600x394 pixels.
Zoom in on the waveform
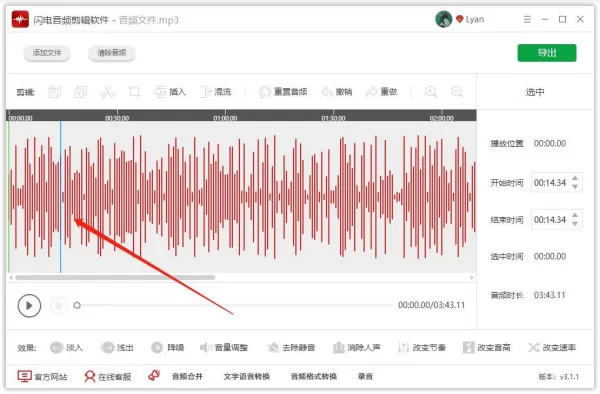(431, 92)
